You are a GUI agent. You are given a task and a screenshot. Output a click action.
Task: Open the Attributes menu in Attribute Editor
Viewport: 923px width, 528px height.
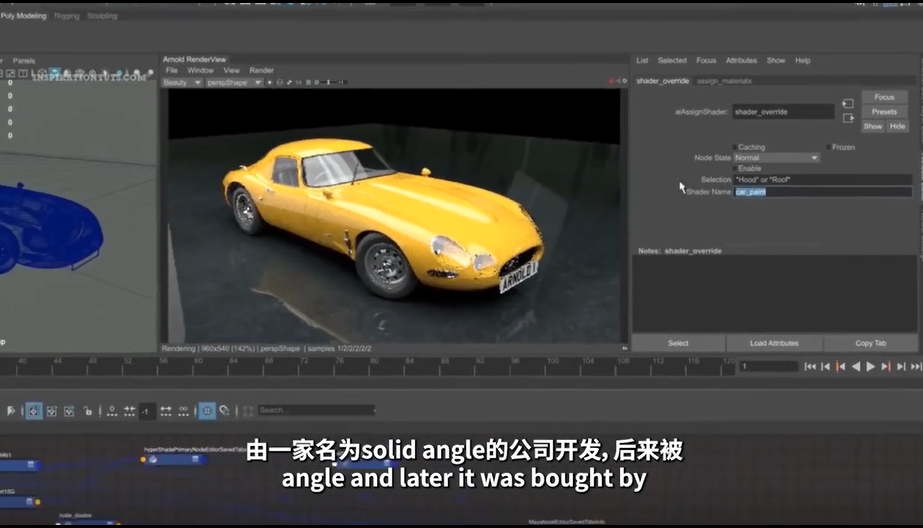tap(741, 61)
